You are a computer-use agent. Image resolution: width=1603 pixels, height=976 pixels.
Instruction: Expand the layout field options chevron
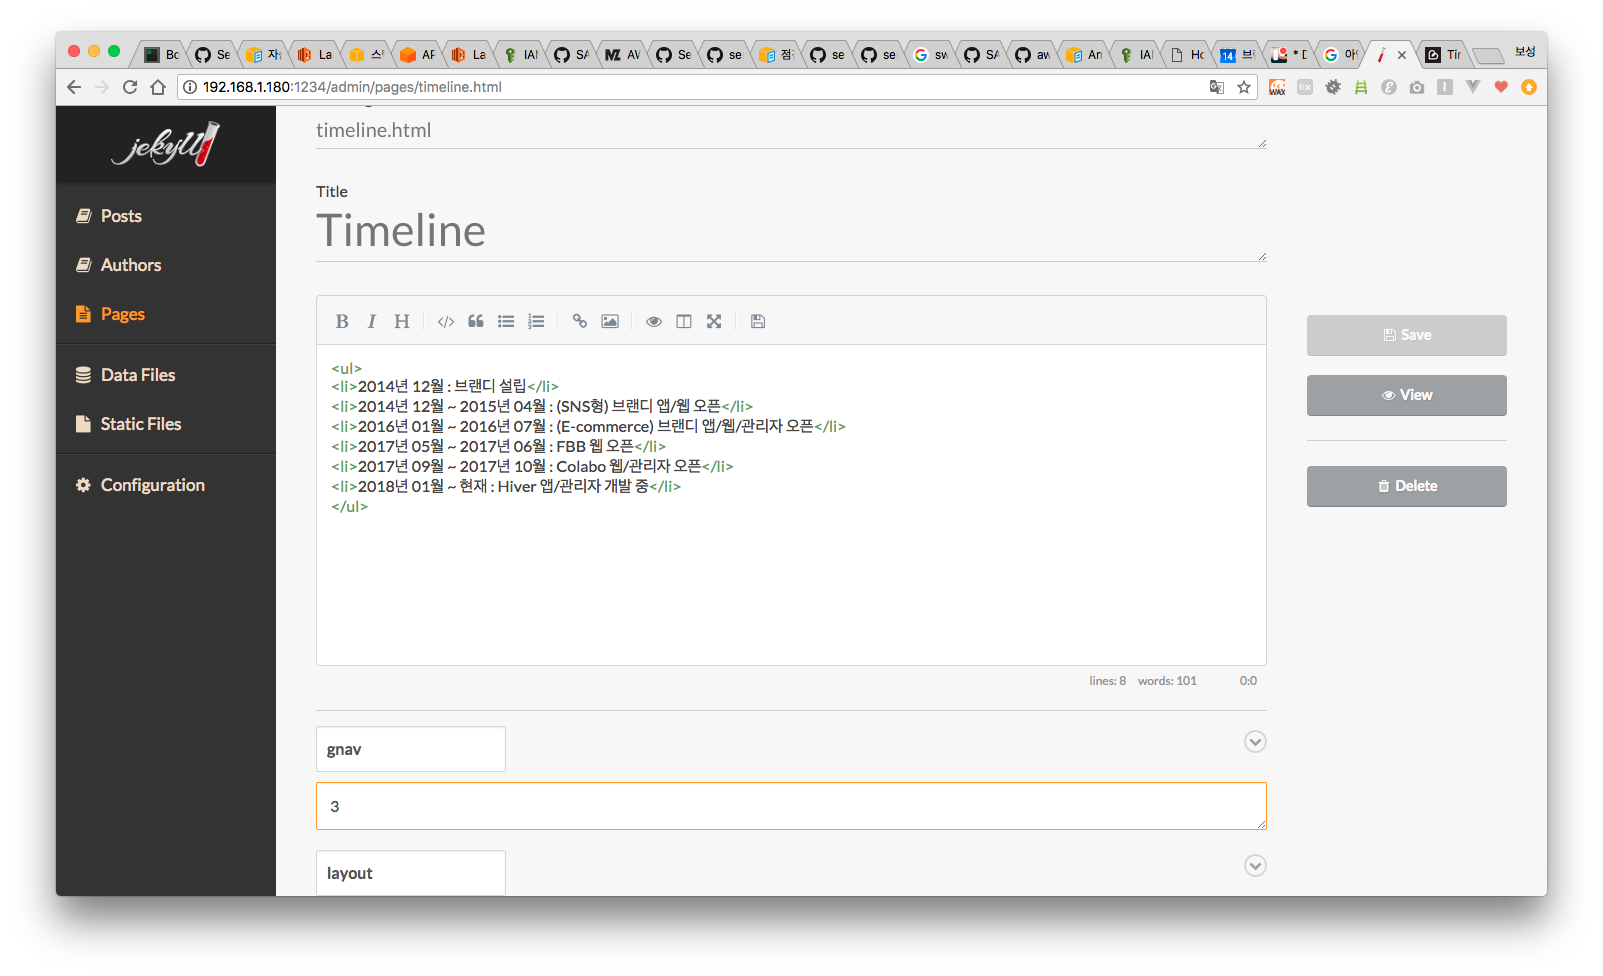[x=1255, y=866]
